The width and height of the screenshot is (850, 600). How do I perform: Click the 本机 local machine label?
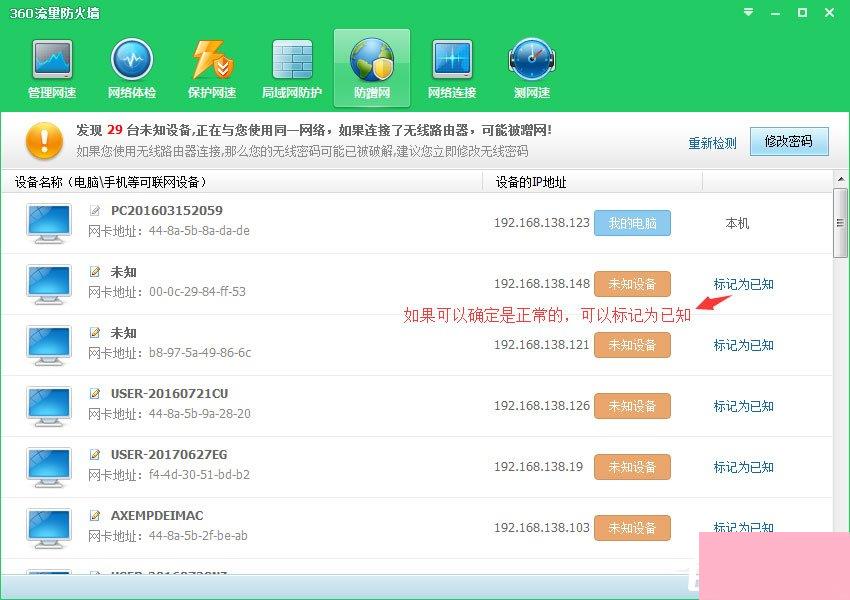[x=737, y=223]
